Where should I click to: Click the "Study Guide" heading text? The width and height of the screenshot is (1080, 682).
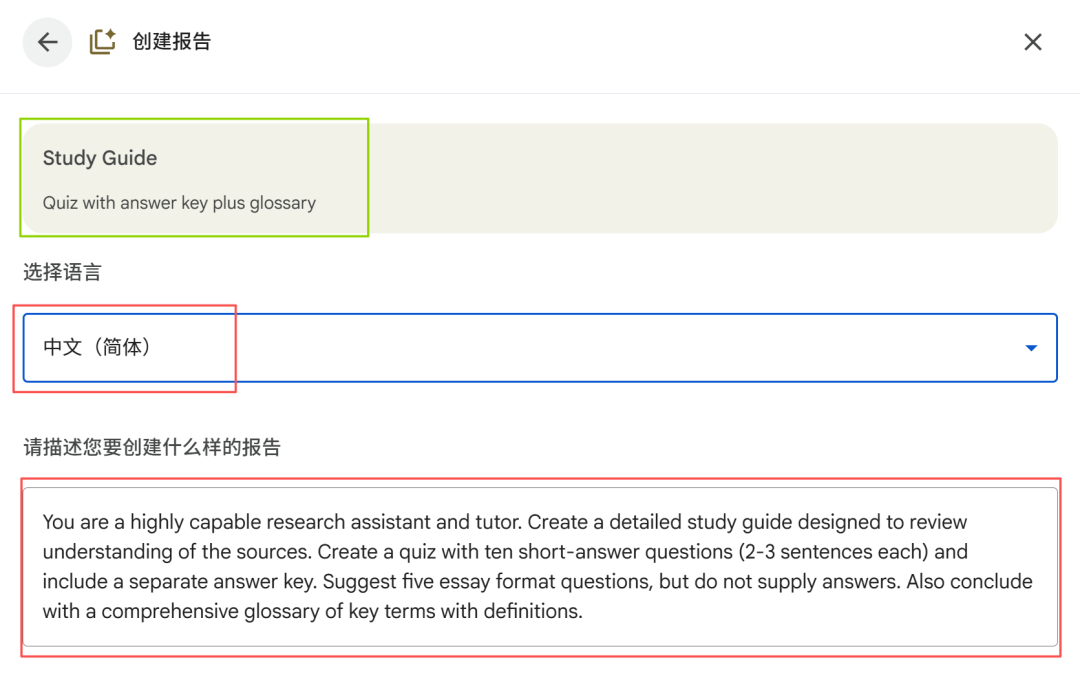(x=100, y=158)
